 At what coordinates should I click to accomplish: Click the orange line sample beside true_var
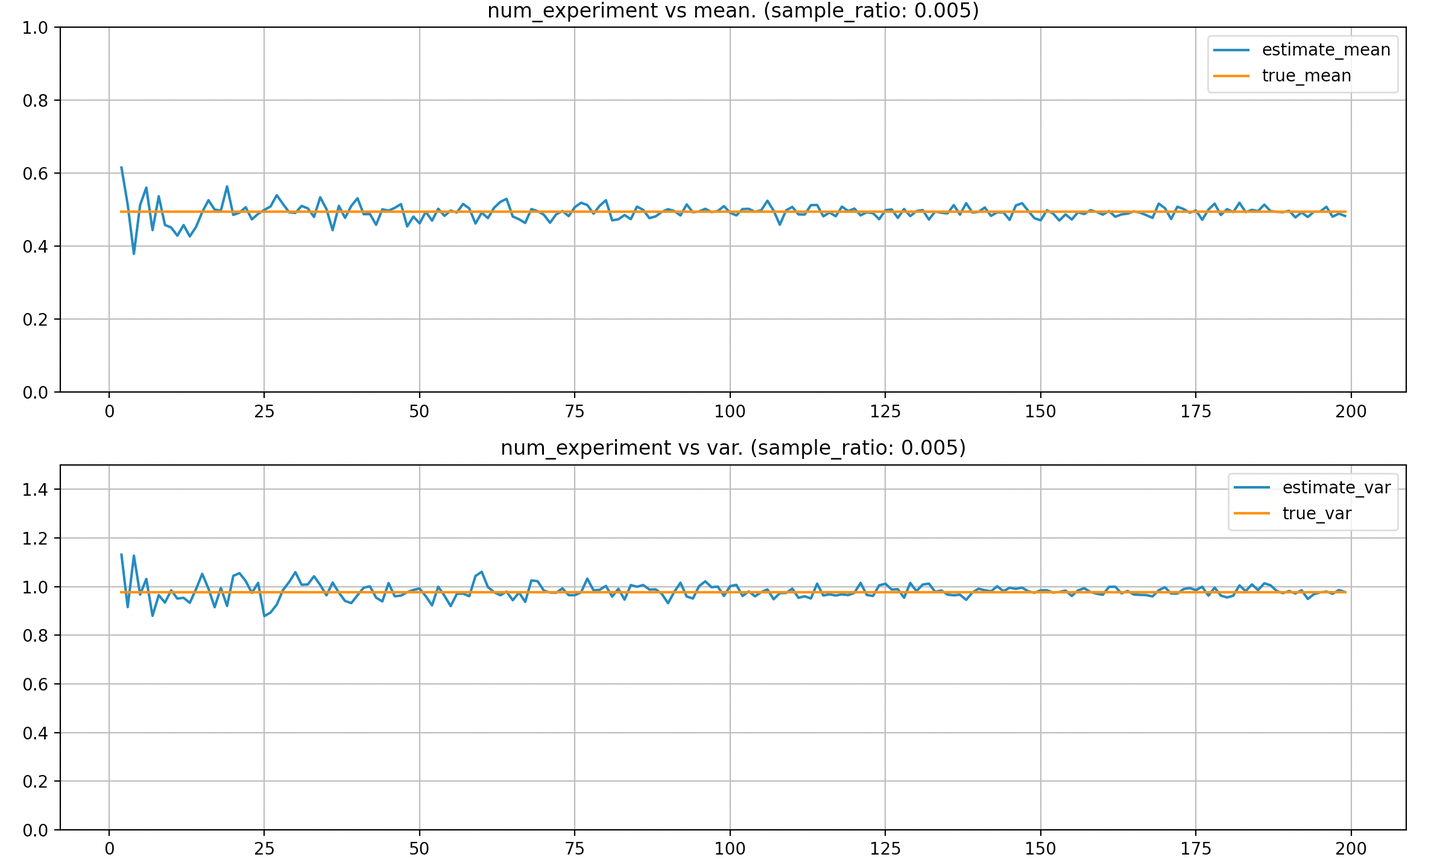(1253, 514)
